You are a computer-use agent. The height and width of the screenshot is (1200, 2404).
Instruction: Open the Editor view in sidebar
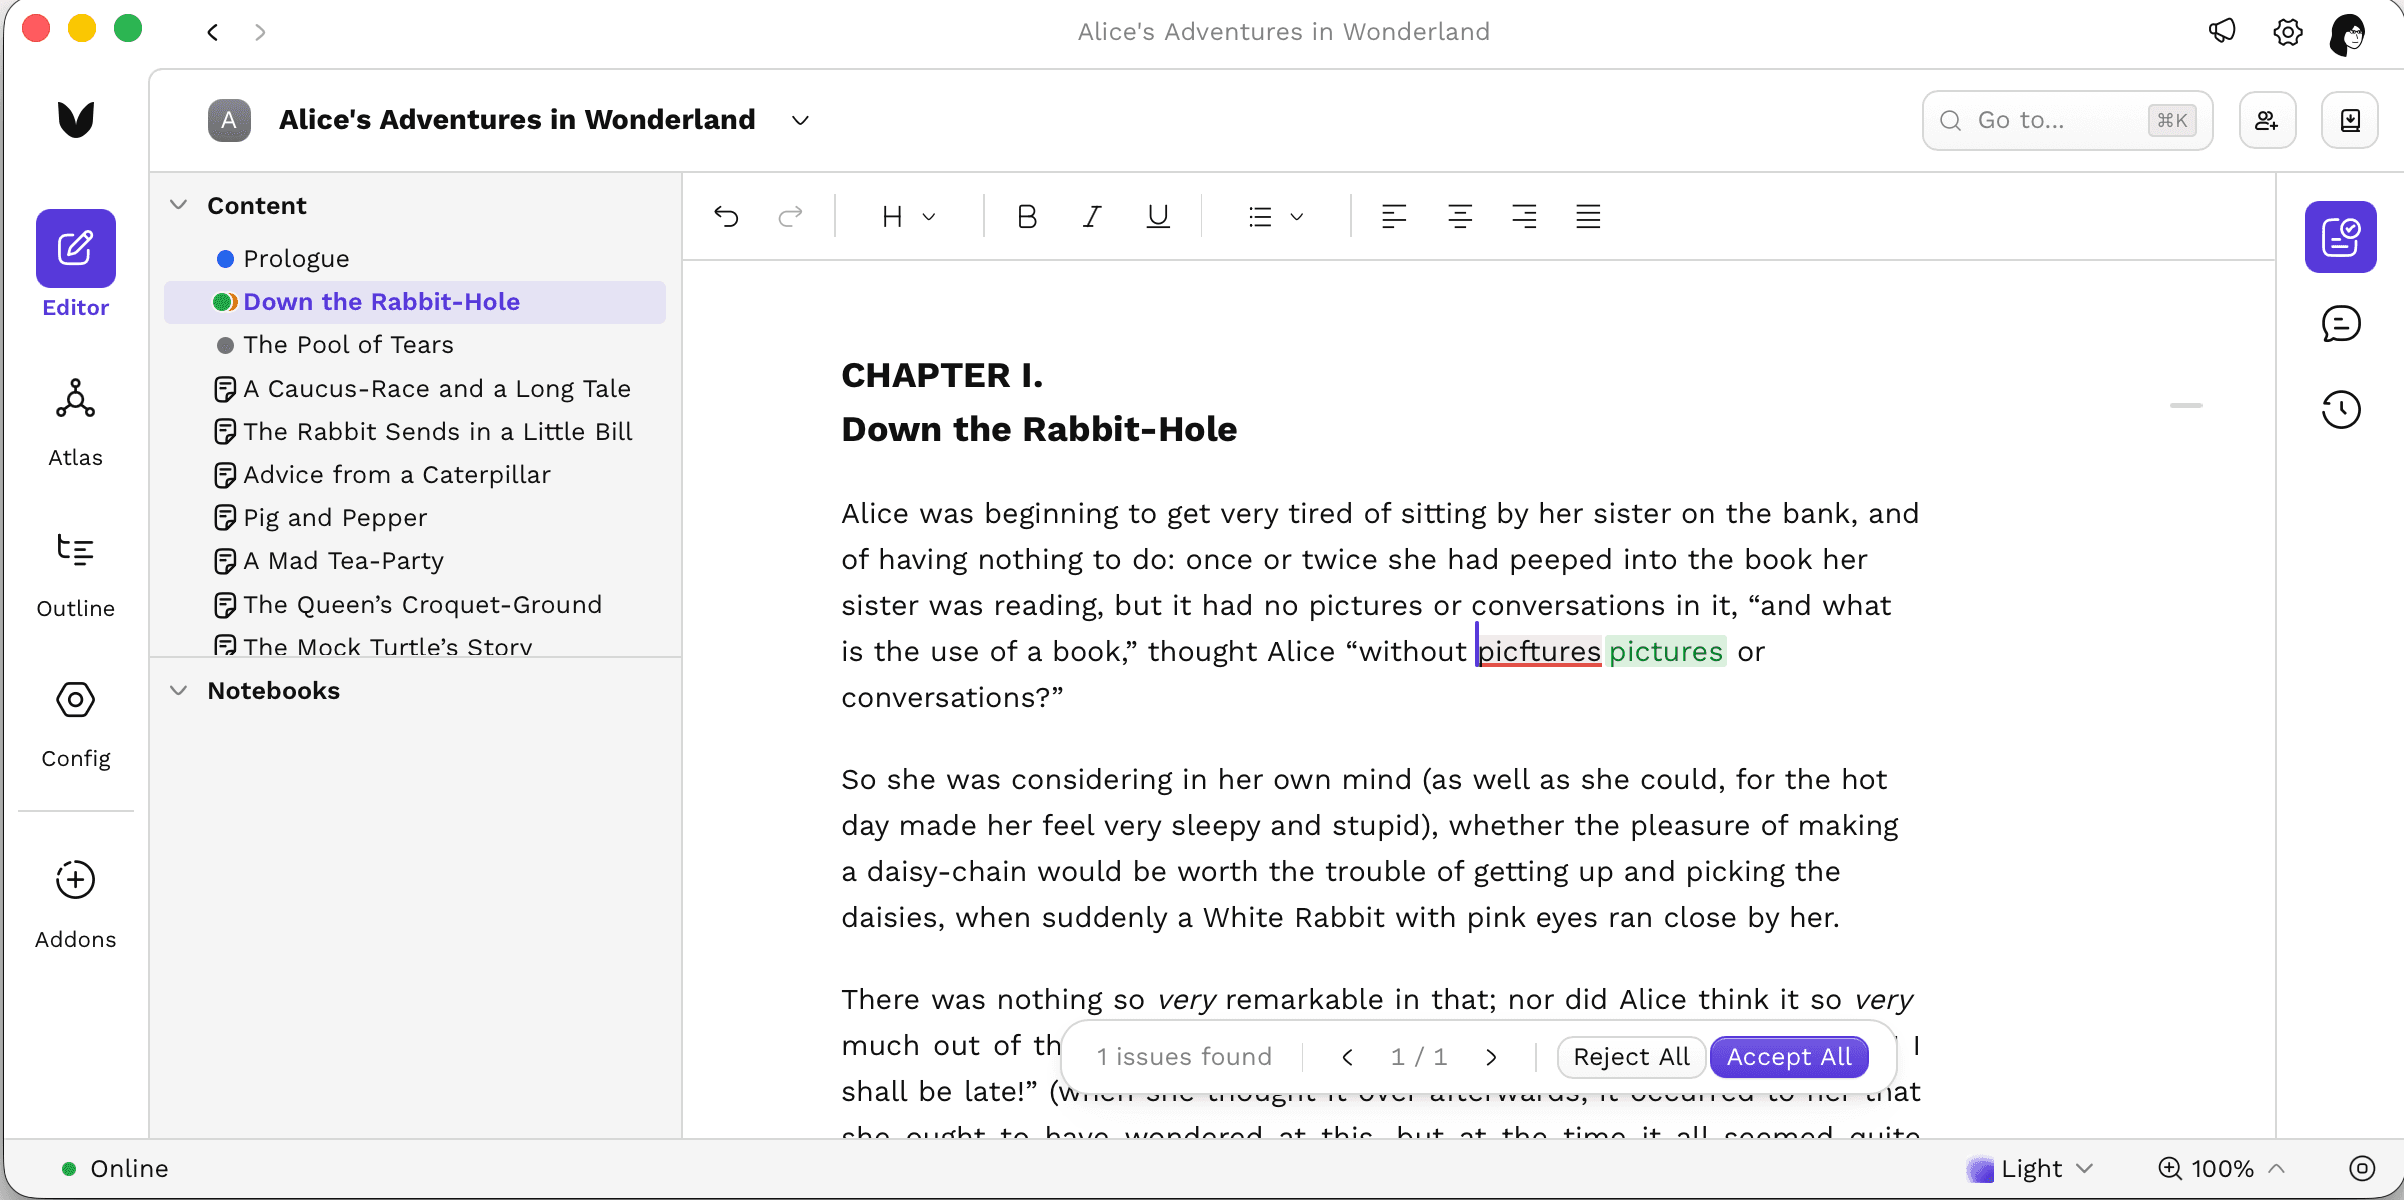[x=76, y=264]
